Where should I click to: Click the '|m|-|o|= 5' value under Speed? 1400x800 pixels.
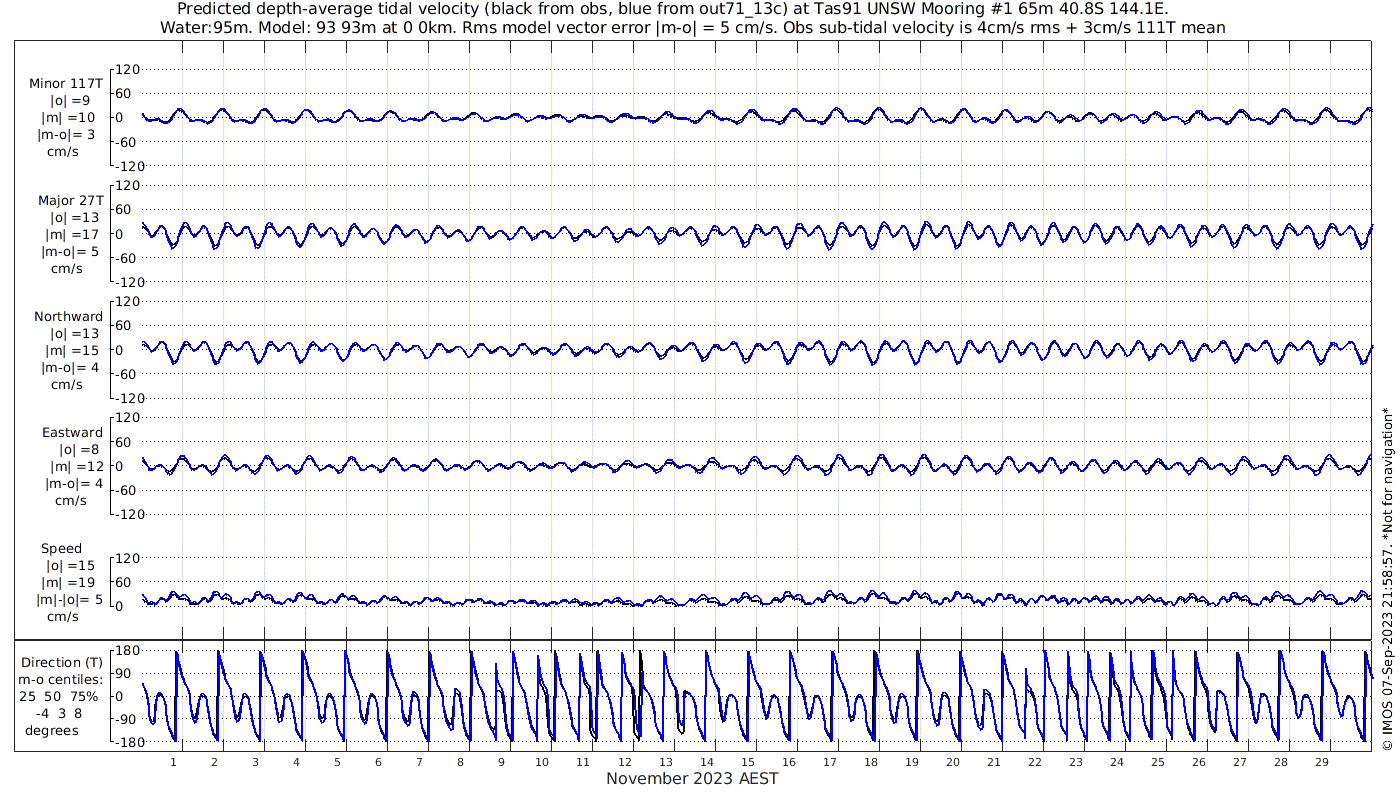70,600
